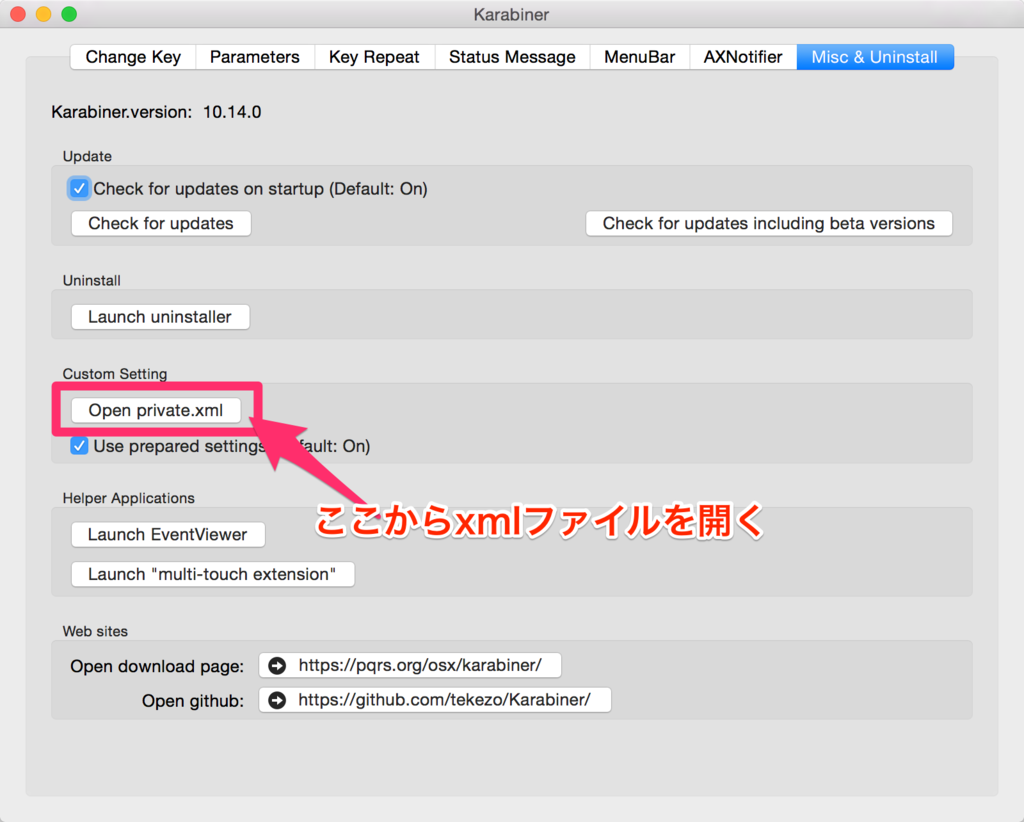Open the Parameters tab
The height and width of the screenshot is (822, 1024).
pyautogui.click(x=255, y=57)
